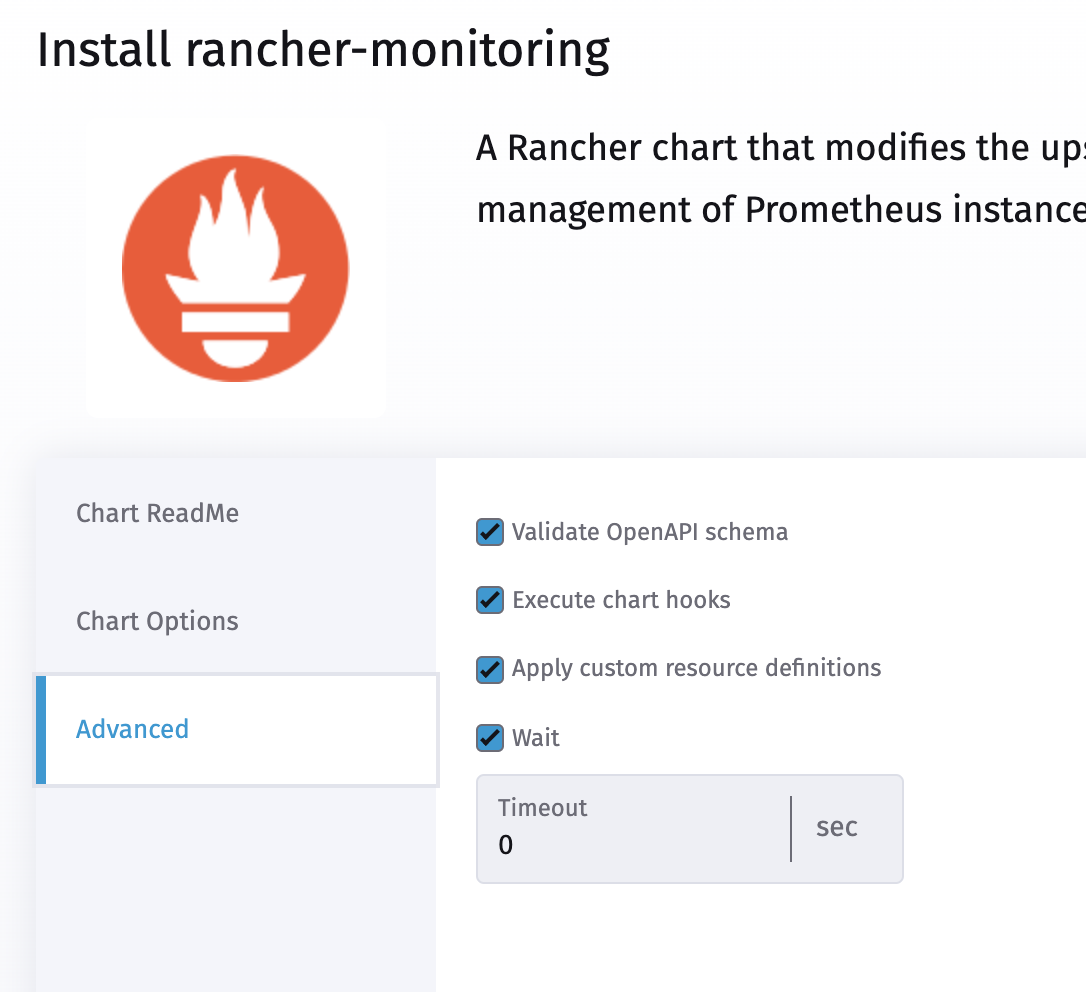Viewport: 1086px width, 992px height.
Task: Click the orange circular chart thumbnail
Action: tap(235, 267)
